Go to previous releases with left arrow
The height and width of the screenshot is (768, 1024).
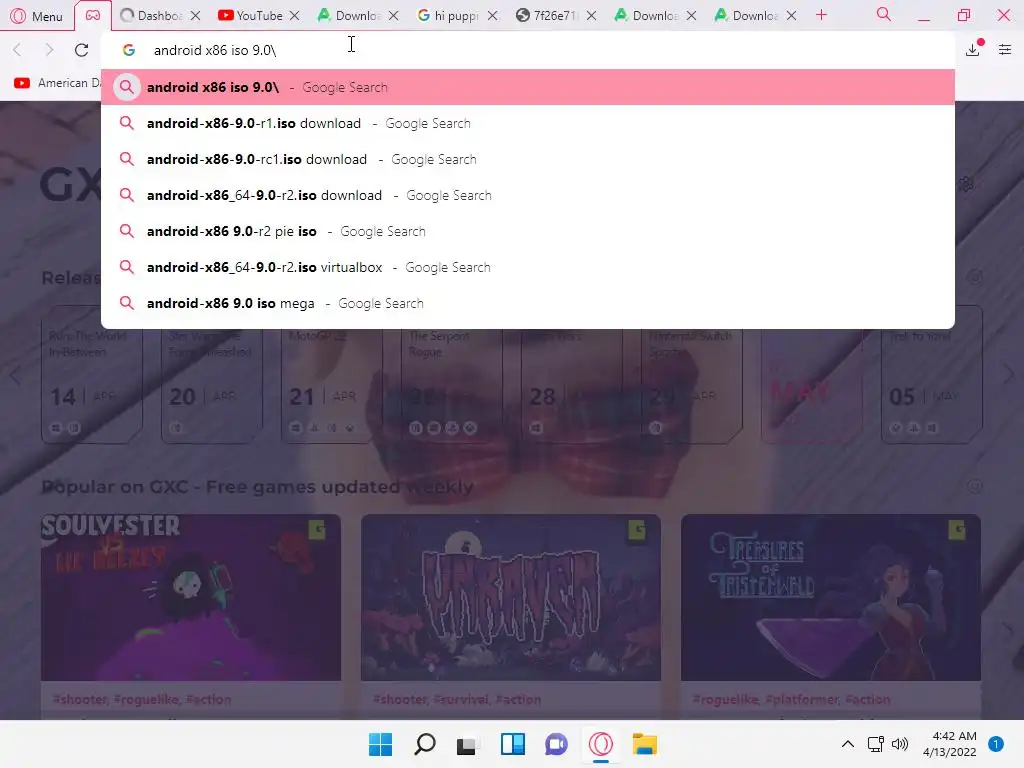(x=15, y=375)
